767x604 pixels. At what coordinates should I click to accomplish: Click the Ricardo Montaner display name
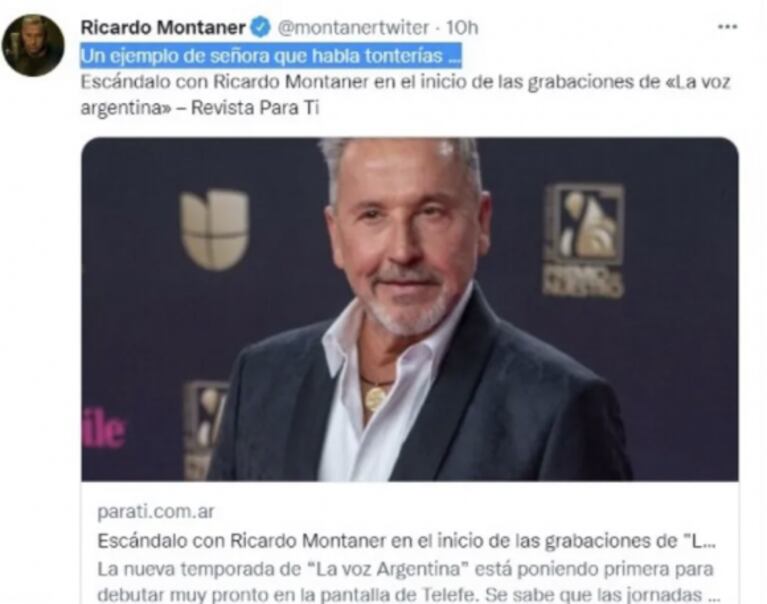tap(163, 27)
